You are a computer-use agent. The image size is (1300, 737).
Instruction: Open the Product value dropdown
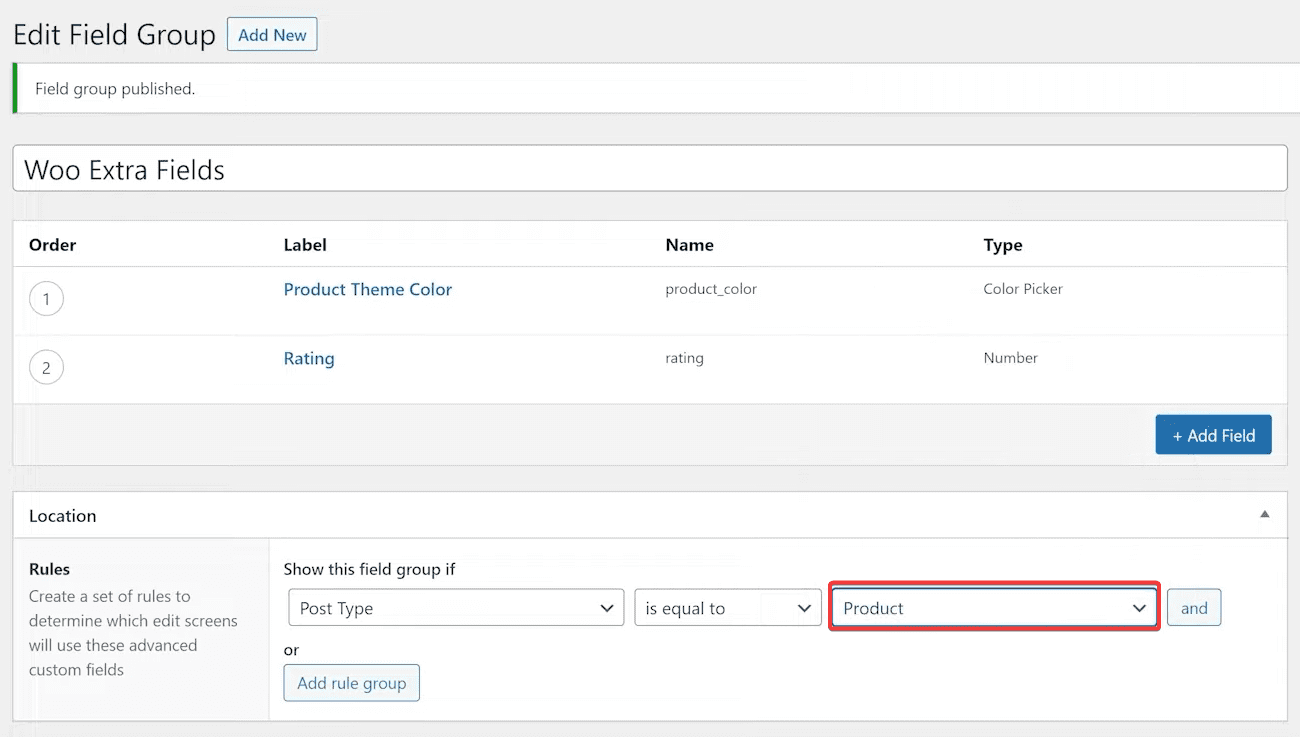pyautogui.click(x=993, y=607)
